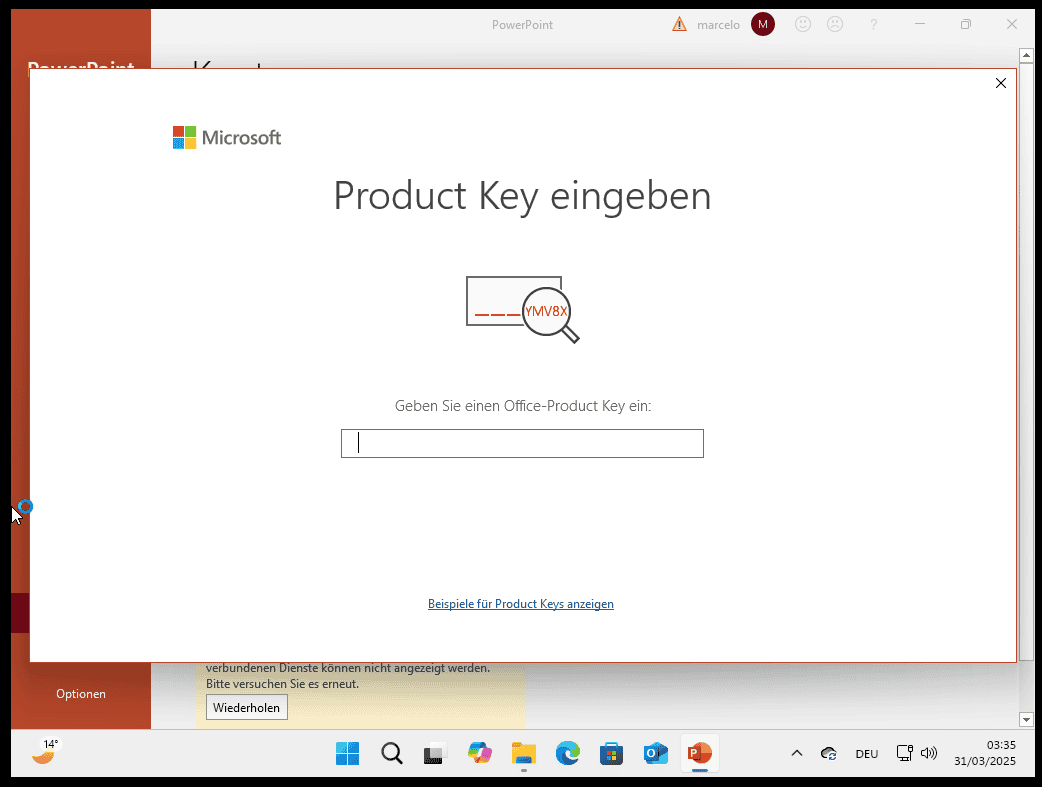1042x787 pixels.
Task: Launch Outlook from the taskbar
Action: tap(655, 753)
